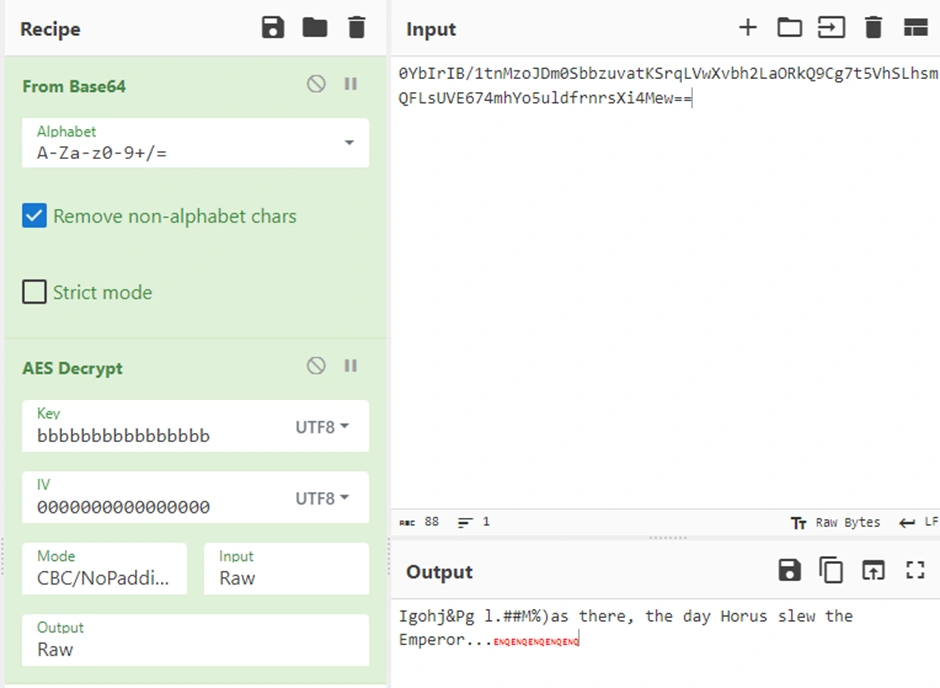Image resolution: width=940 pixels, height=688 pixels.
Task: Reset the input pane layout
Action: tap(915, 28)
